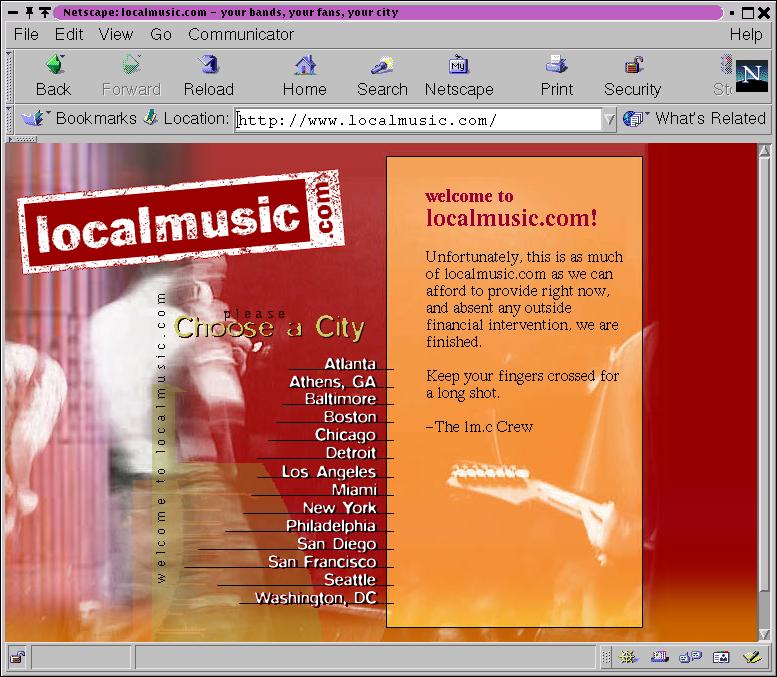The image size is (777, 677).
Task: Click the Forward navigation icon
Action: 131,65
